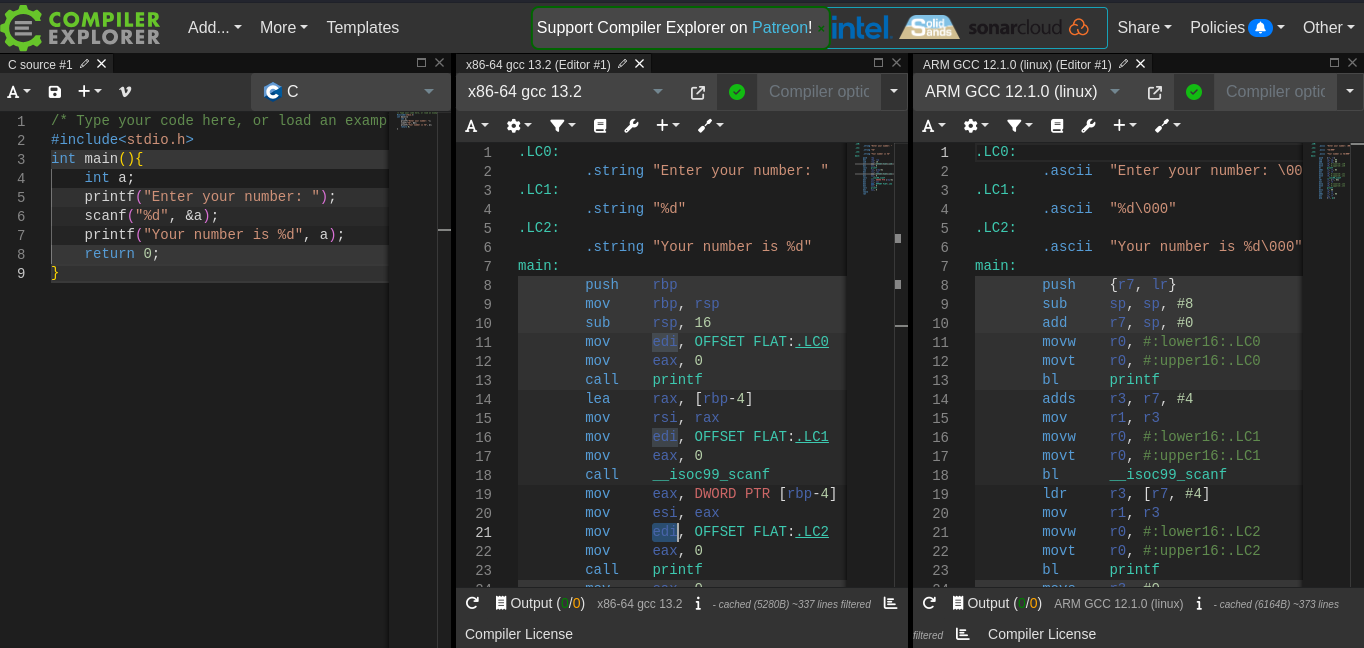Viewport: 1364px width, 648px height.
Task: Click the Compiler Explorer logo
Action: click(x=81, y=27)
